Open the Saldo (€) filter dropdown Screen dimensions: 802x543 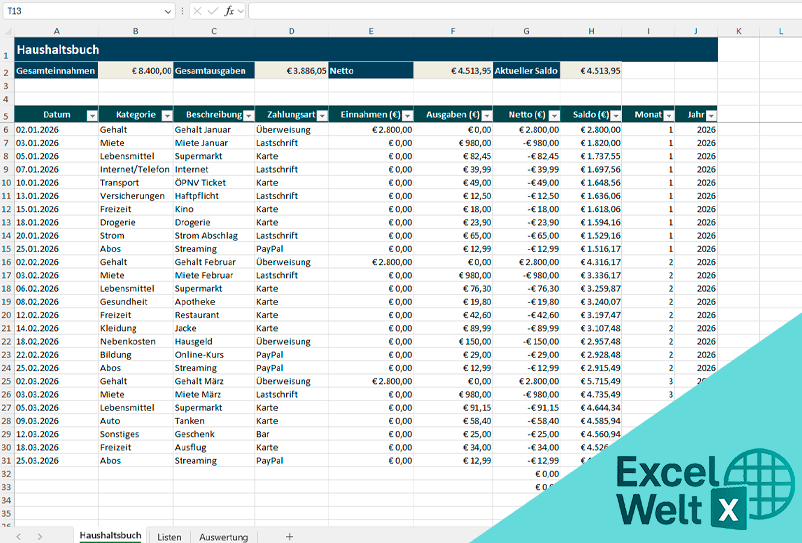click(615, 115)
